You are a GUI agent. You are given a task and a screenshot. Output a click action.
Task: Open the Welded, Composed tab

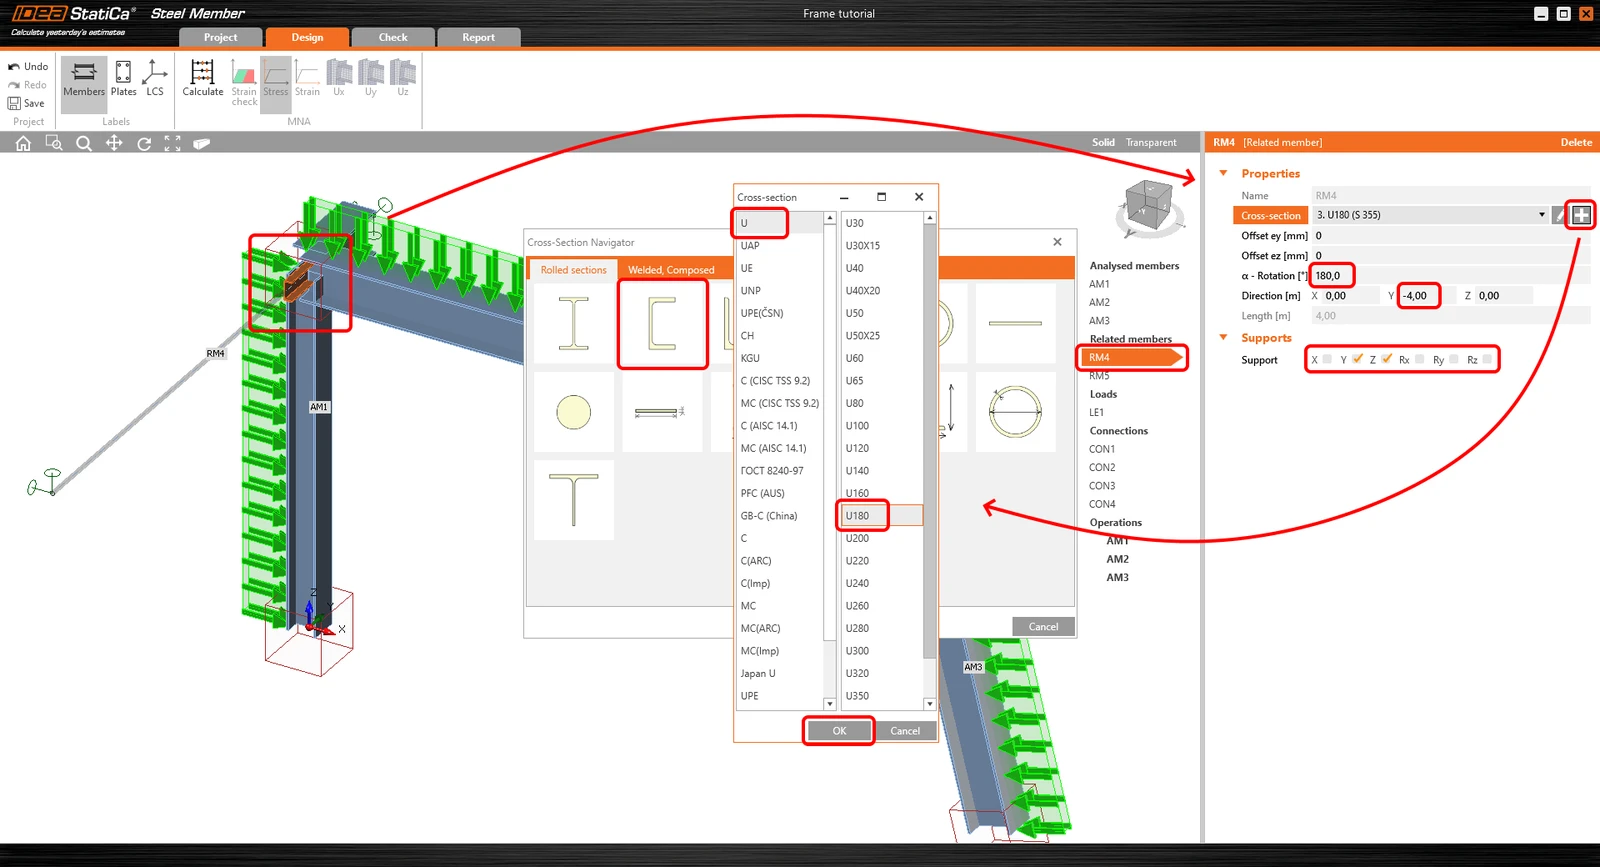[671, 270]
